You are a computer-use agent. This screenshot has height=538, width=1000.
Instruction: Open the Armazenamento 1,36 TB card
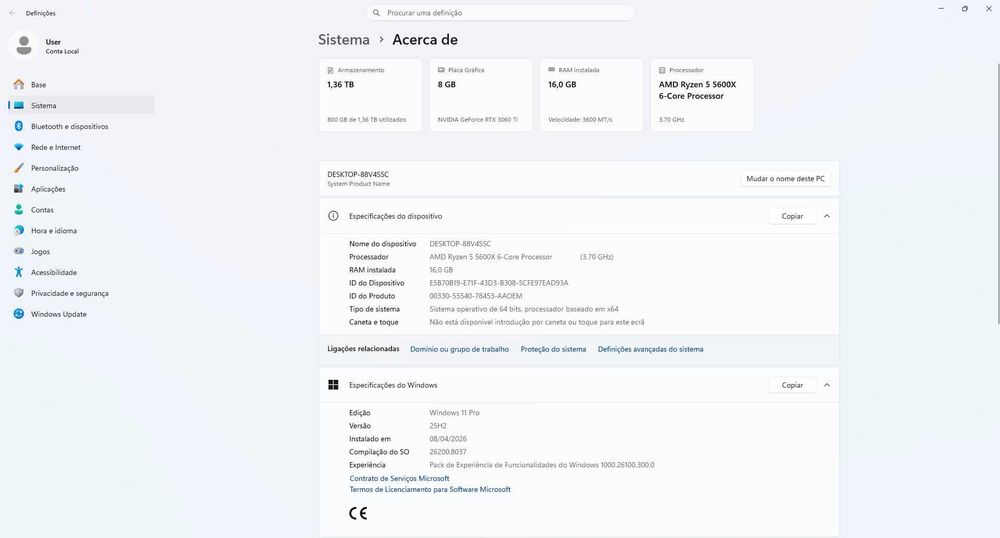coord(371,95)
